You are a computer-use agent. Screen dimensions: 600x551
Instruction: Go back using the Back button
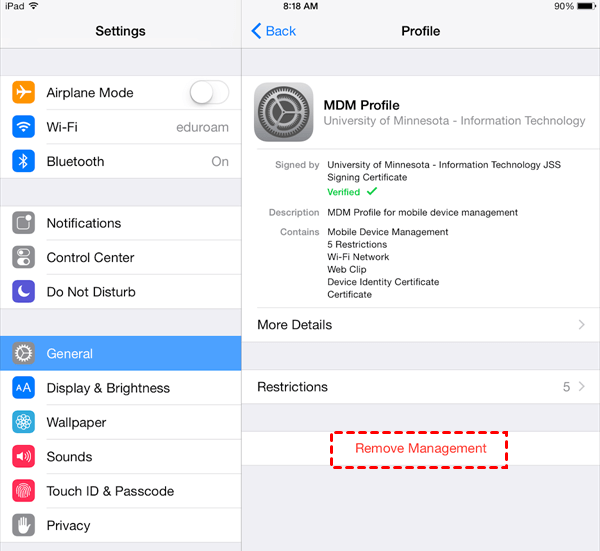[x=274, y=31]
